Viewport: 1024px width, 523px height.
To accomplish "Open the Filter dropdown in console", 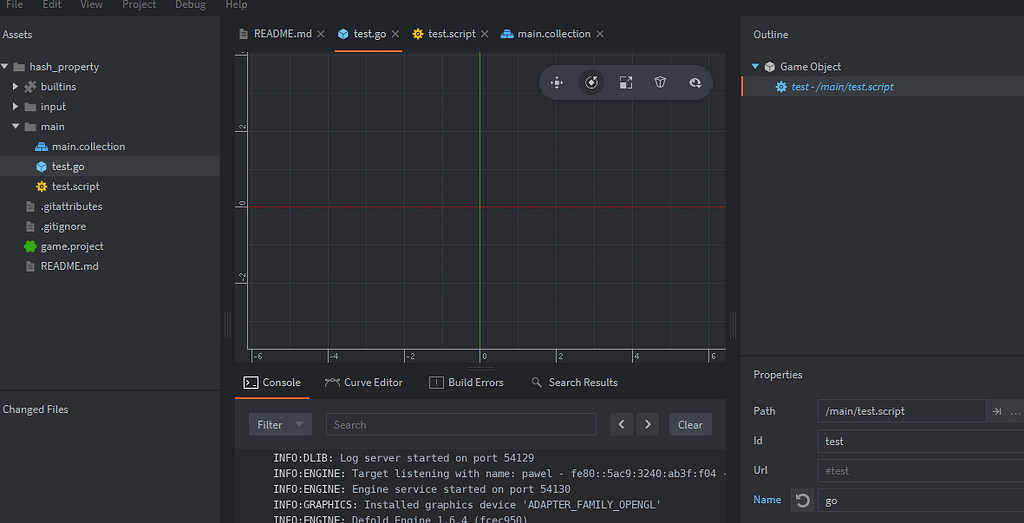I will click(280, 425).
